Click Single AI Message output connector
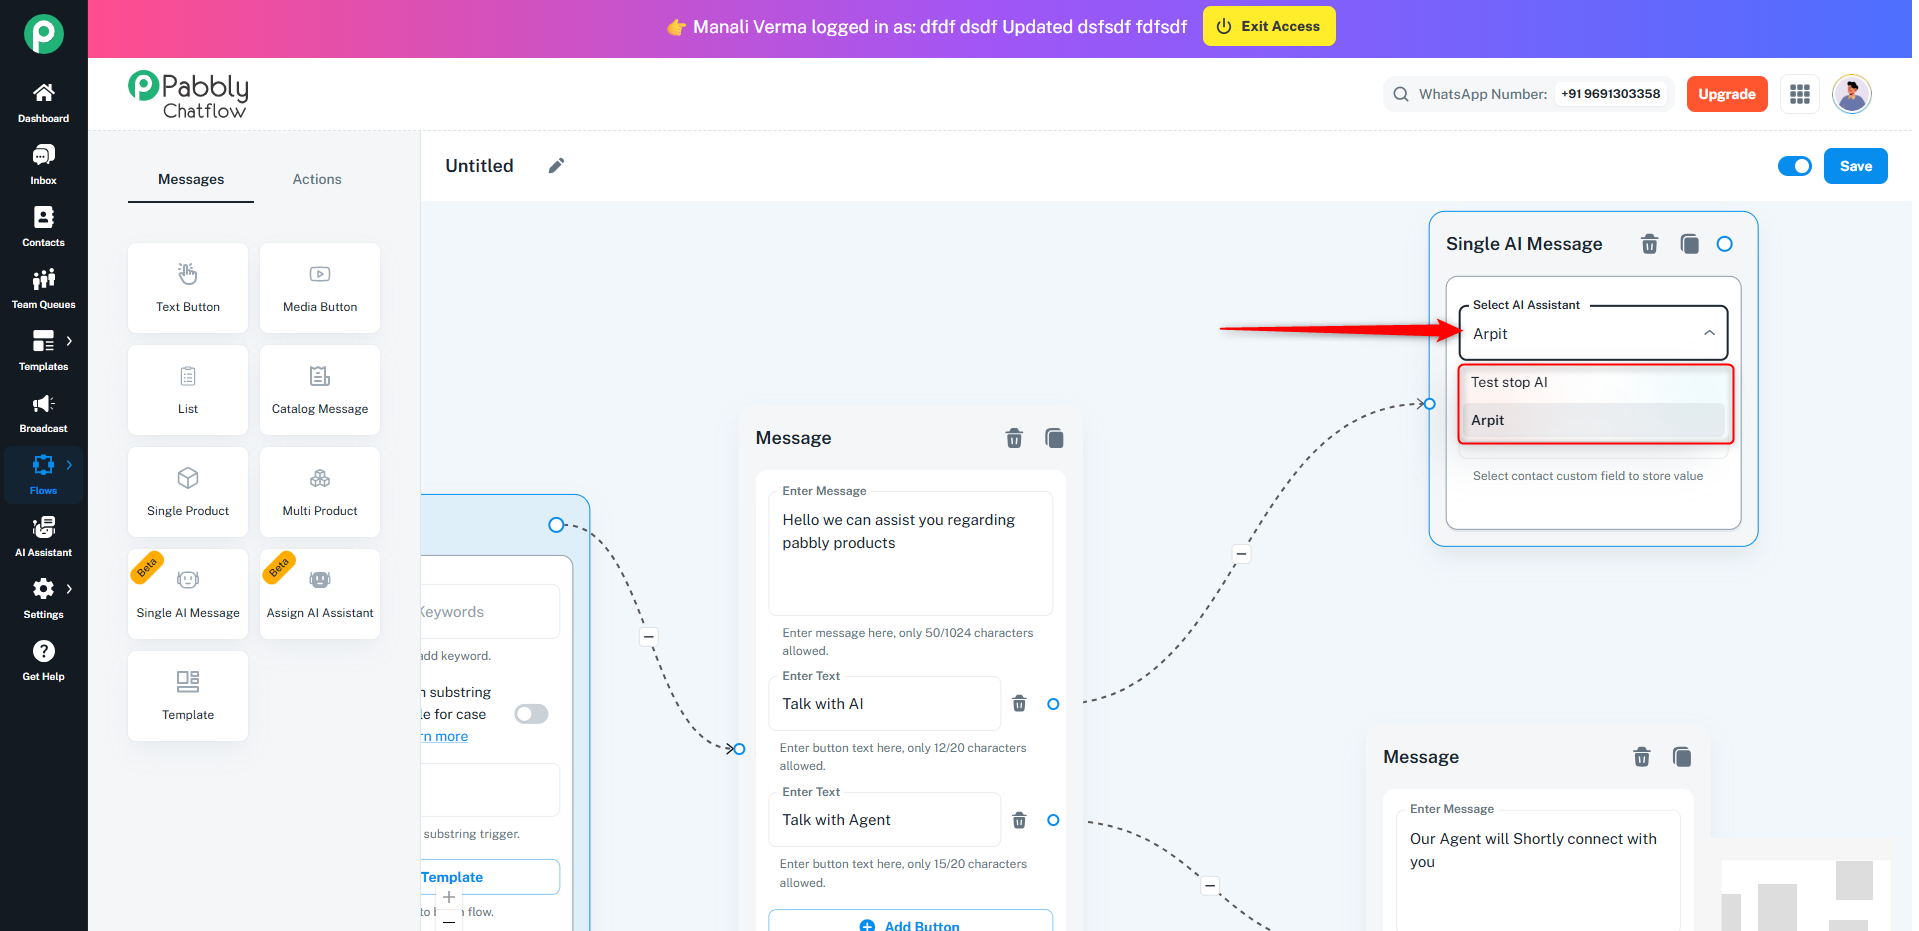 1724,244
